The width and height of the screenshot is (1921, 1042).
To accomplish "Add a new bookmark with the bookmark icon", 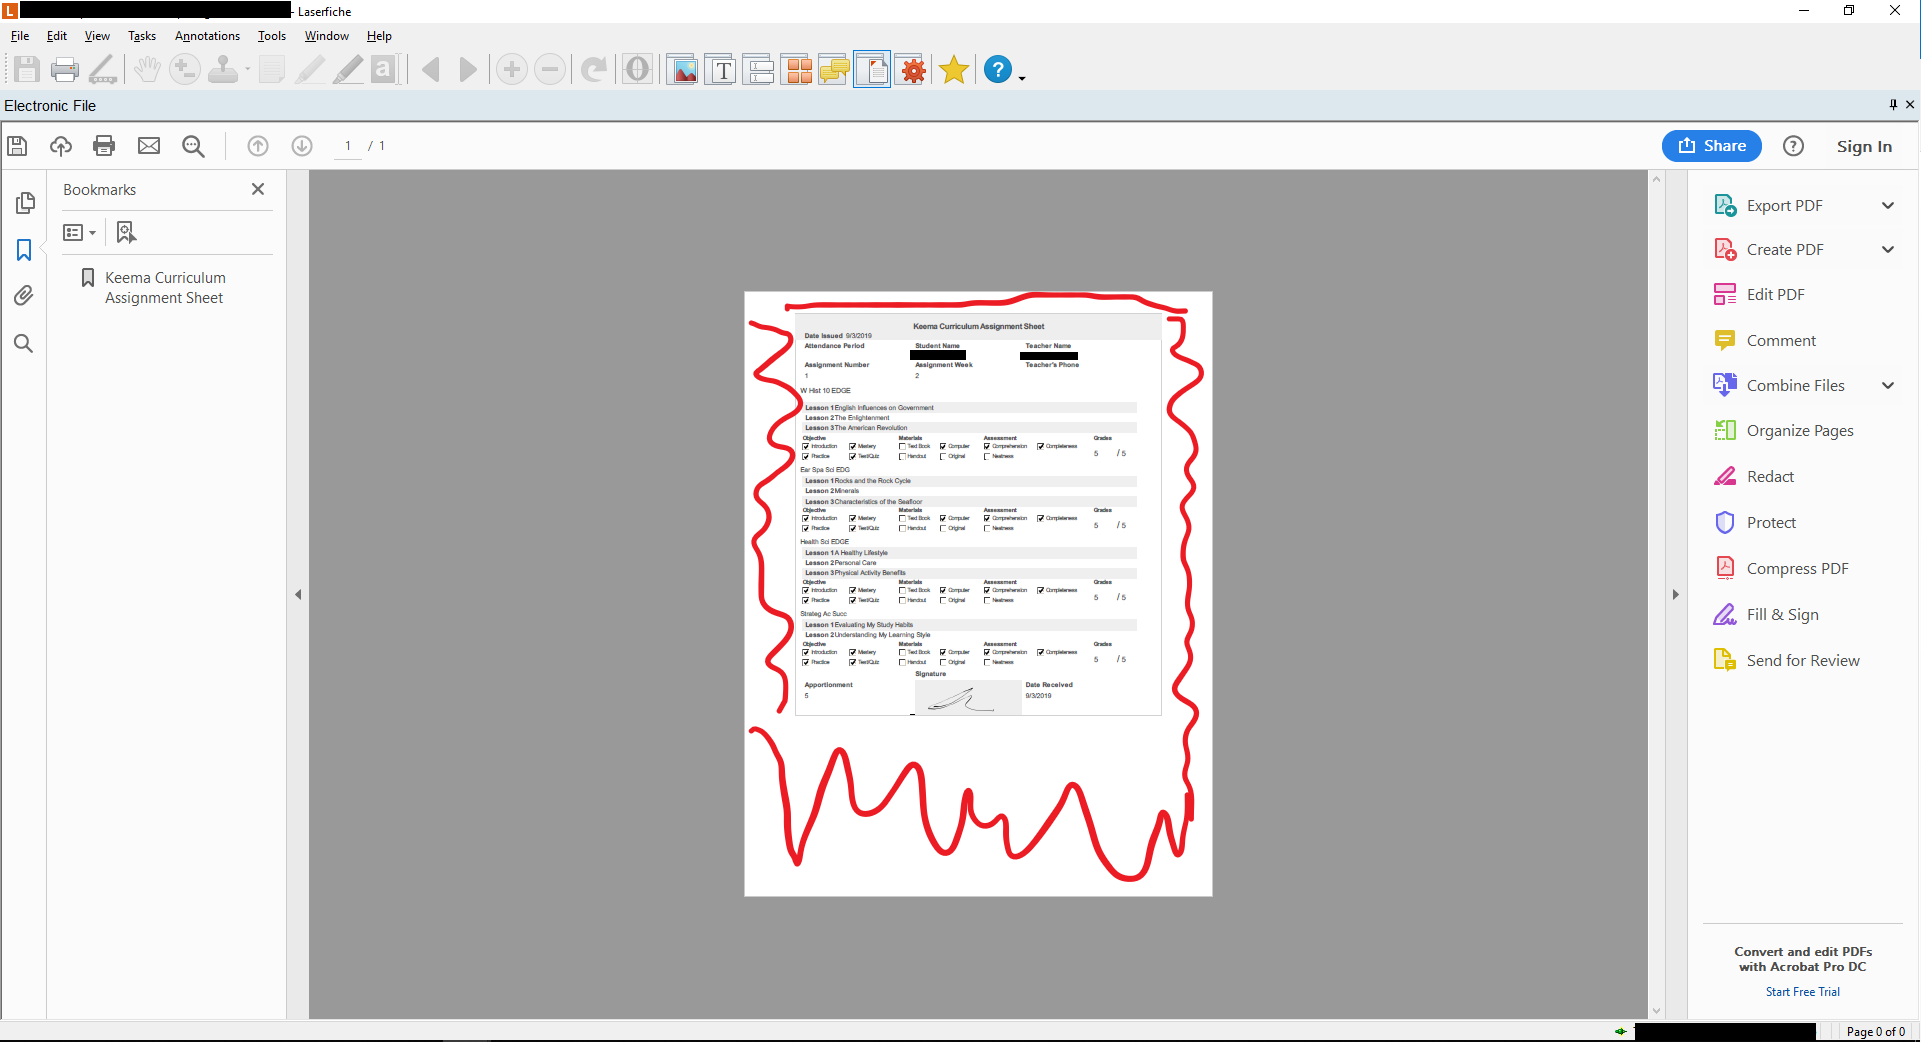I will (x=126, y=233).
